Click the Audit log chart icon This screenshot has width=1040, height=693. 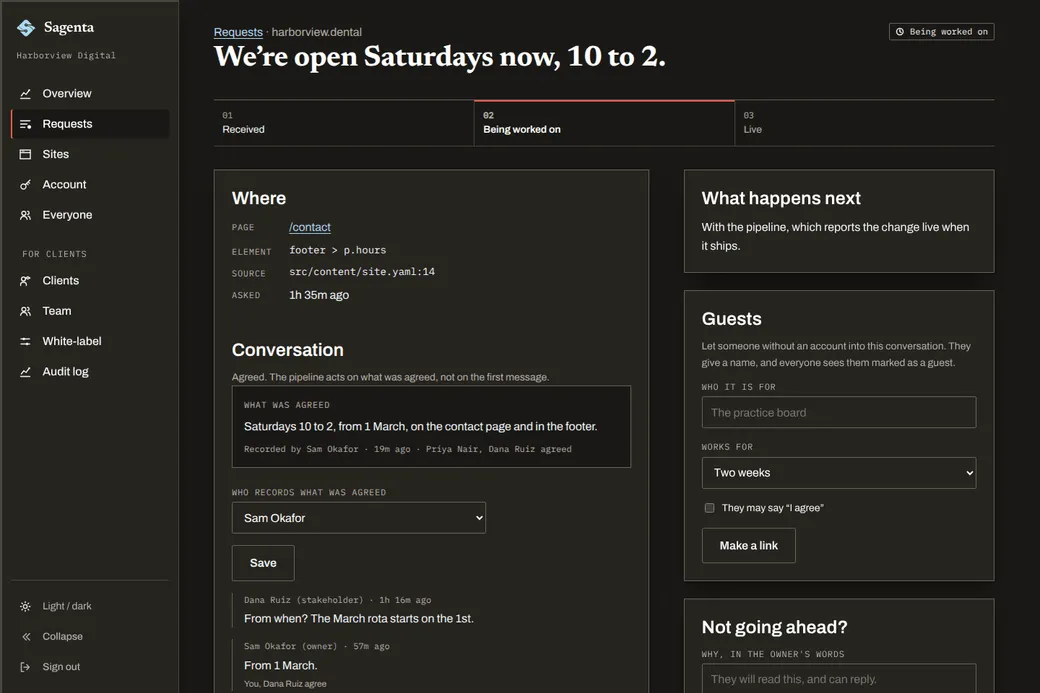point(25,372)
